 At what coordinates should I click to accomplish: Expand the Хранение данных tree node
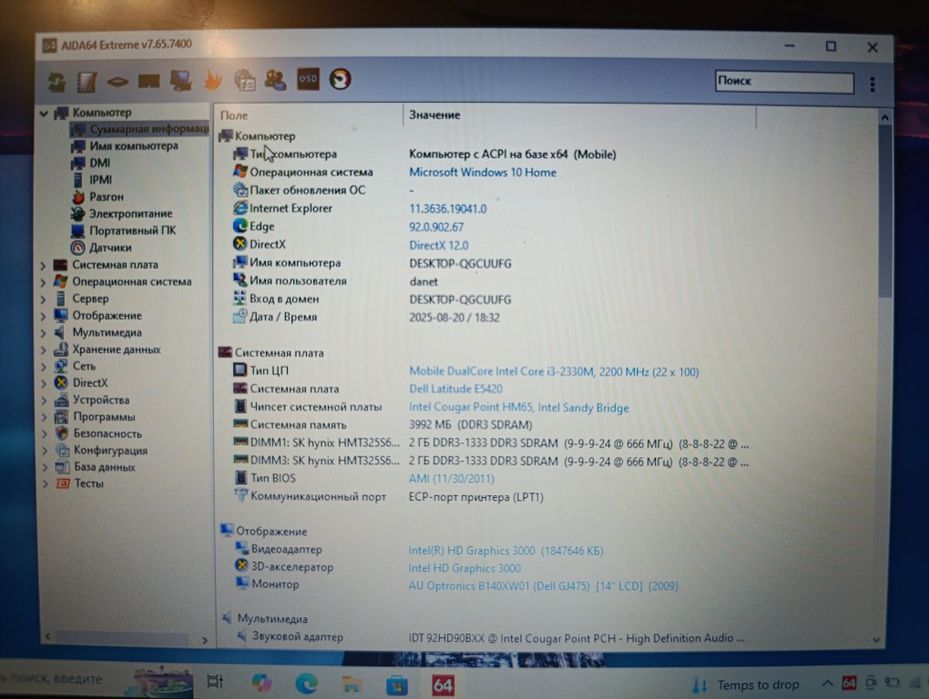click(43, 350)
